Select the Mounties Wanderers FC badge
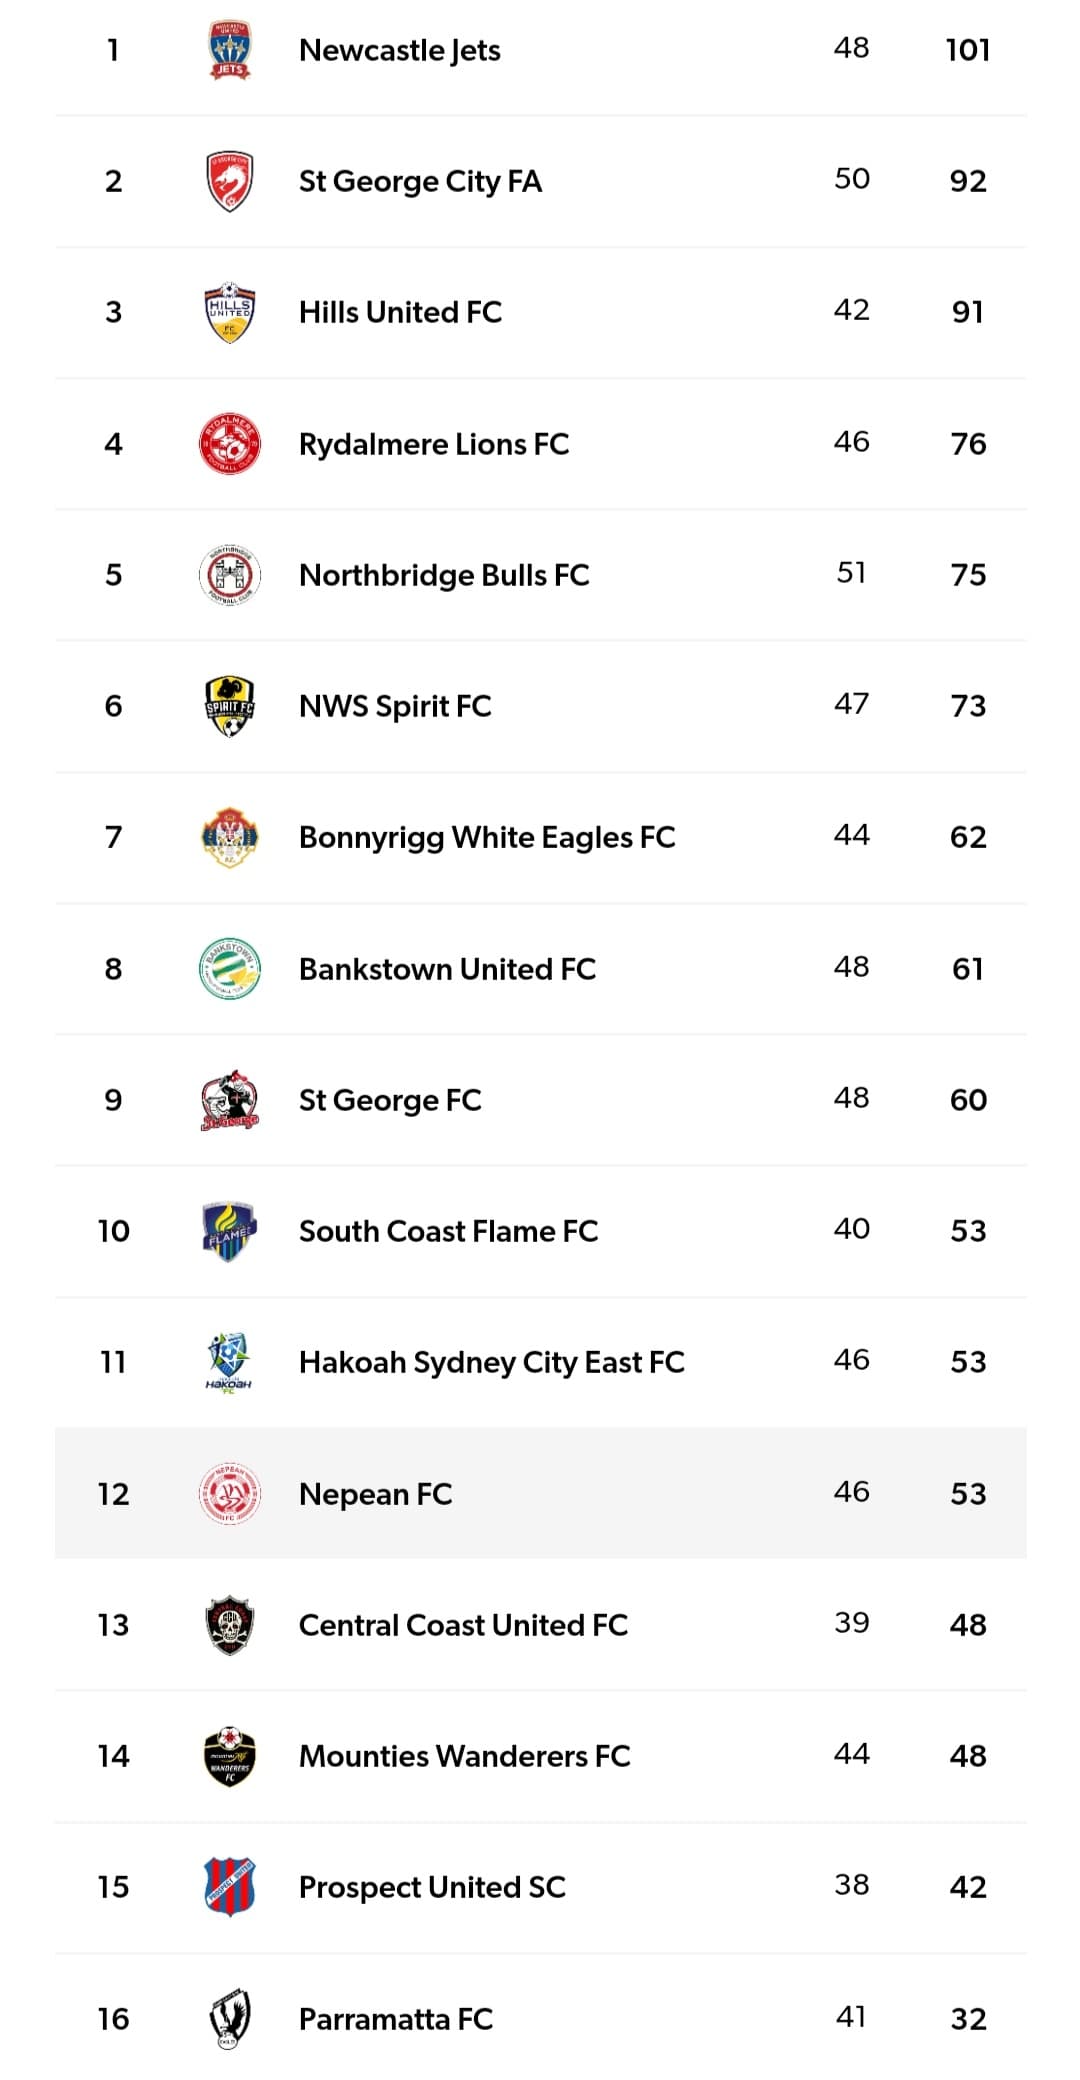Image resolution: width=1080 pixels, height=2080 pixels. click(x=229, y=1756)
